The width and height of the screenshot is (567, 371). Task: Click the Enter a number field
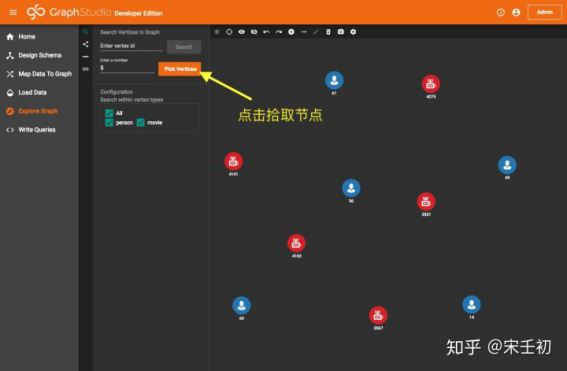127,68
